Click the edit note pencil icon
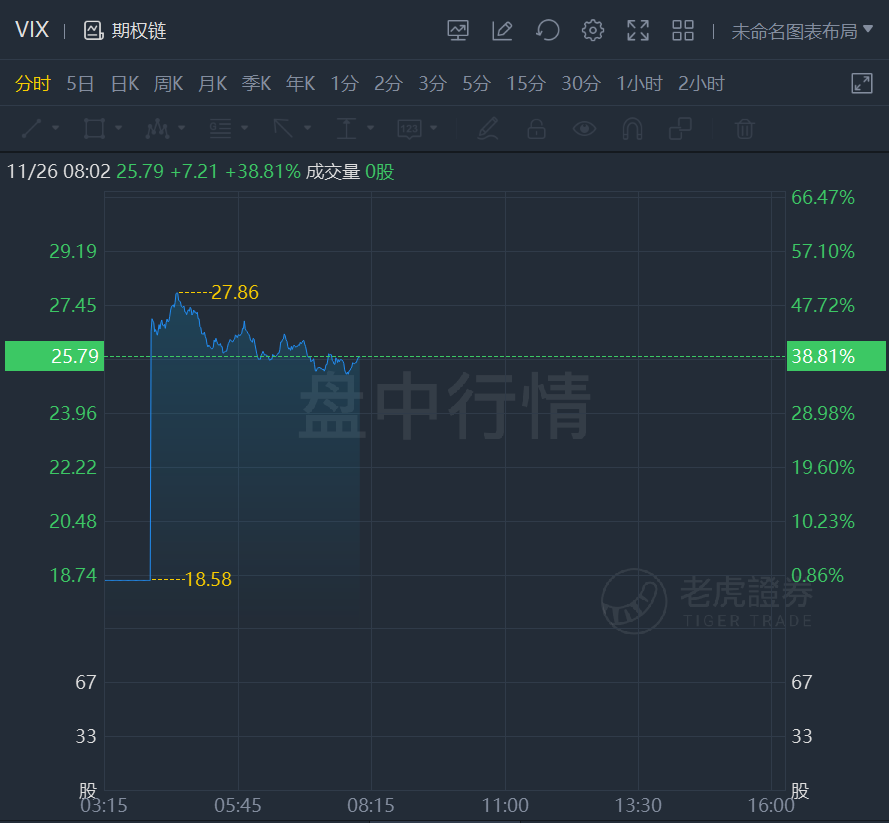The height and width of the screenshot is (823, 889). [502, 31]
